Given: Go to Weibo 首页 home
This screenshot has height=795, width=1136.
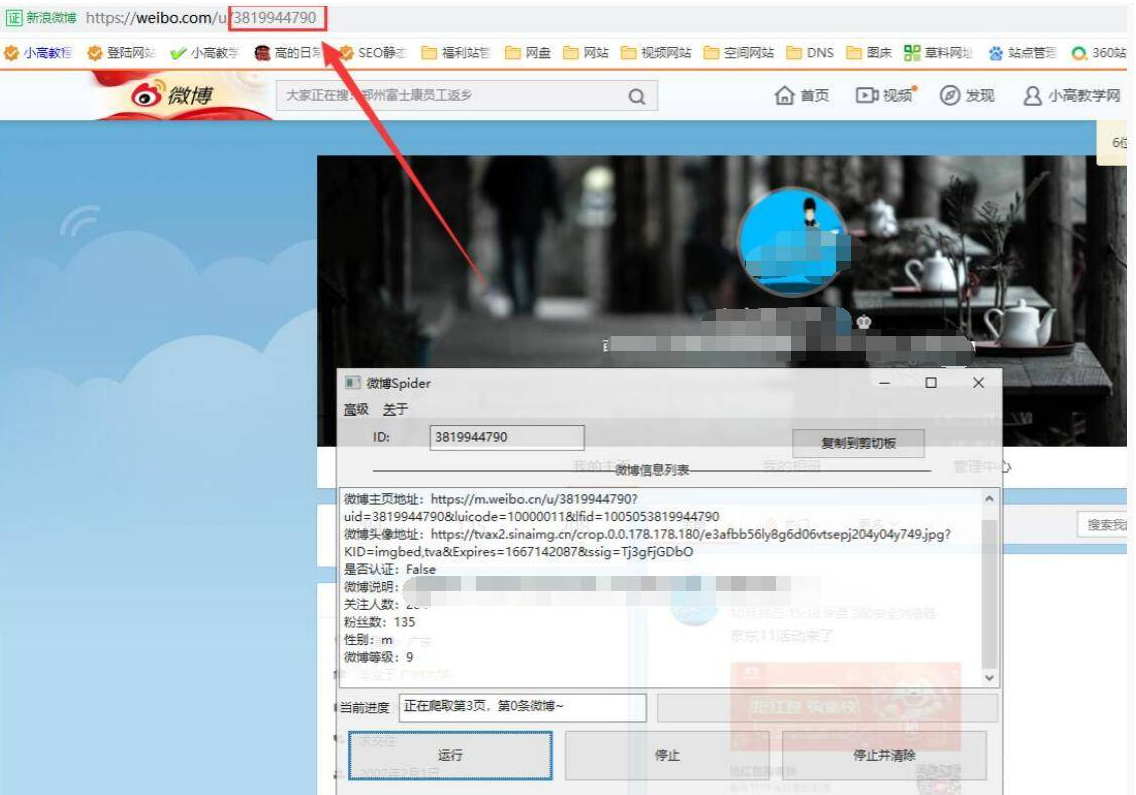Looking at the screenshot, I should (802, 95).
